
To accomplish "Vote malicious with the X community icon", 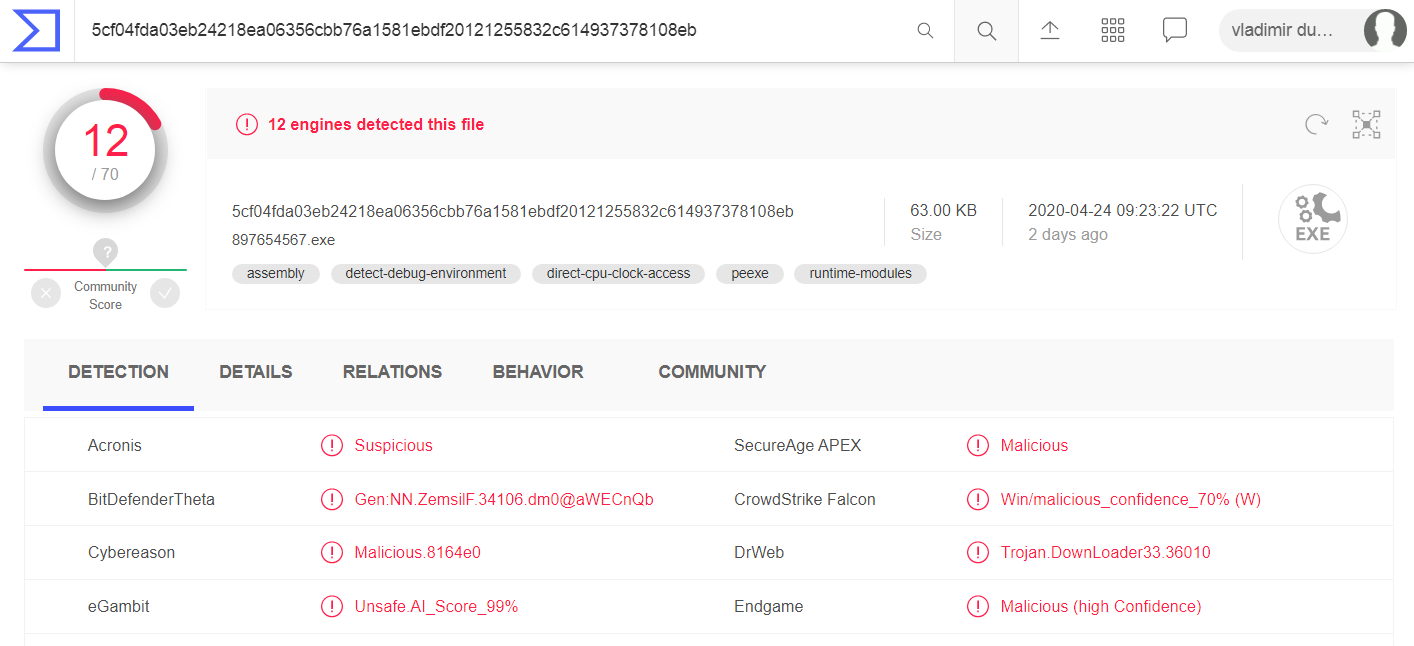I will (x=46, y=293).
